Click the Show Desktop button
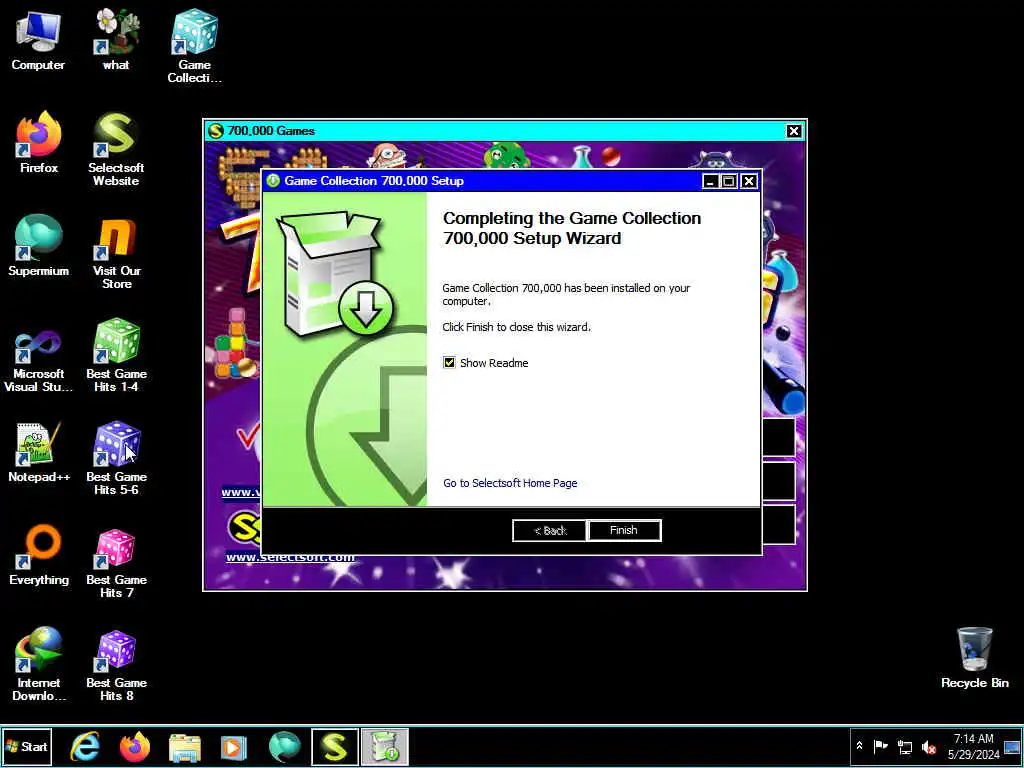This screenshot has width=1024, height=768. [x=1013, y=746]
